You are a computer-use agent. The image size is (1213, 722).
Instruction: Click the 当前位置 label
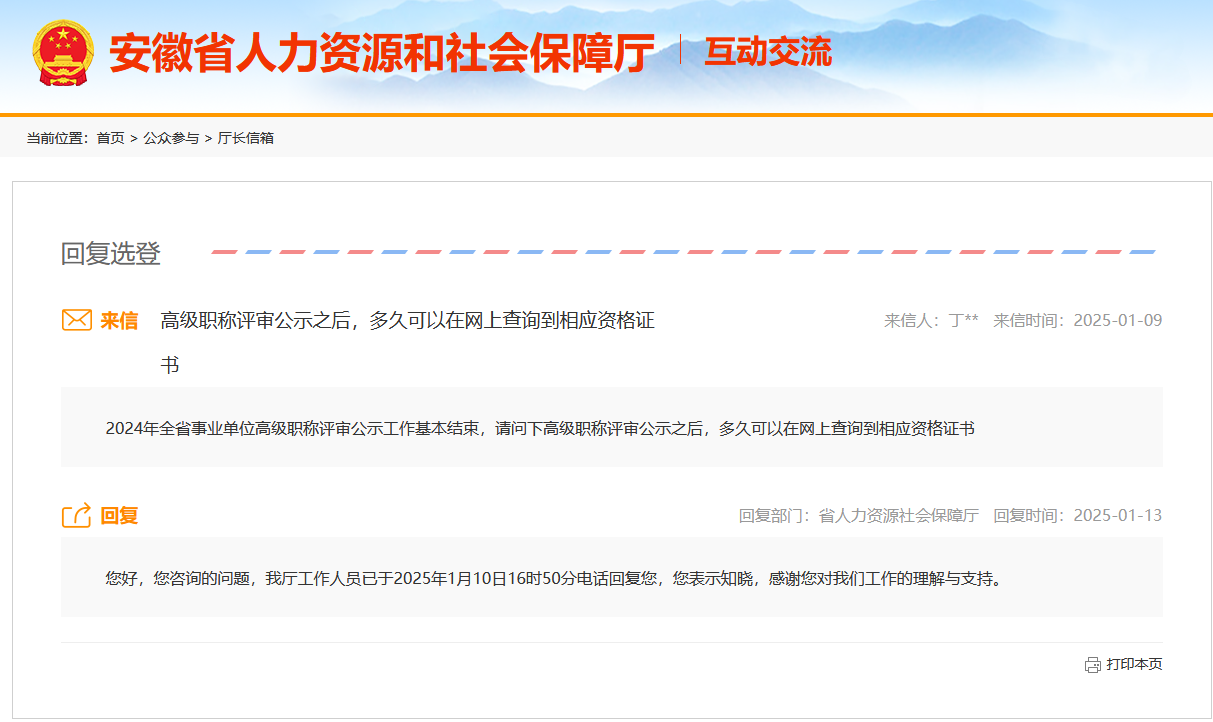(57, 138)
